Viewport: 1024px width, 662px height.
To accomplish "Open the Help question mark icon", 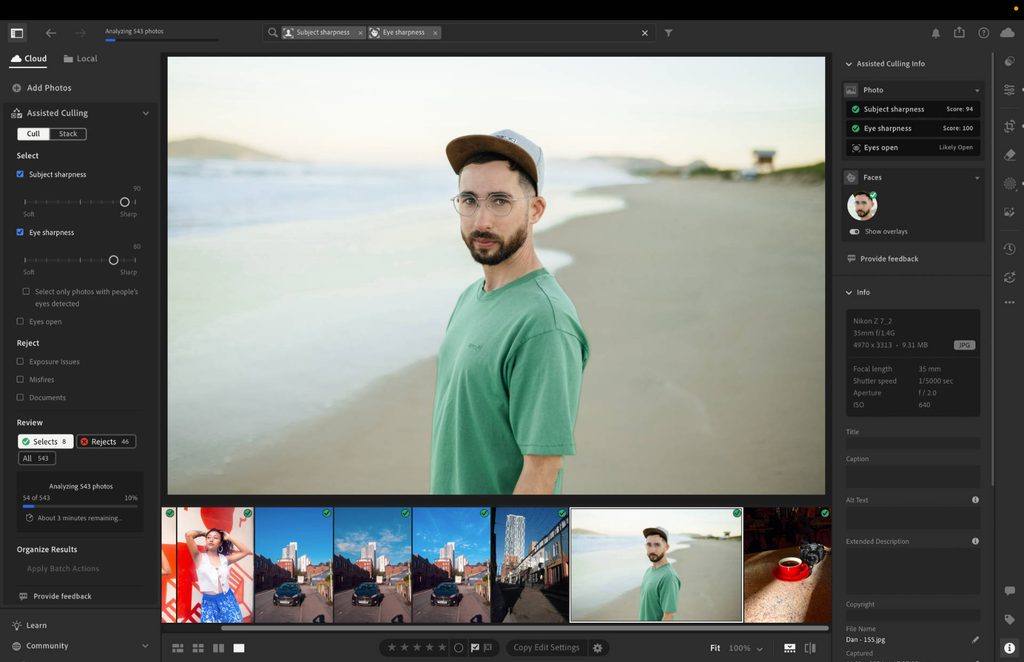I will point(984,33).
